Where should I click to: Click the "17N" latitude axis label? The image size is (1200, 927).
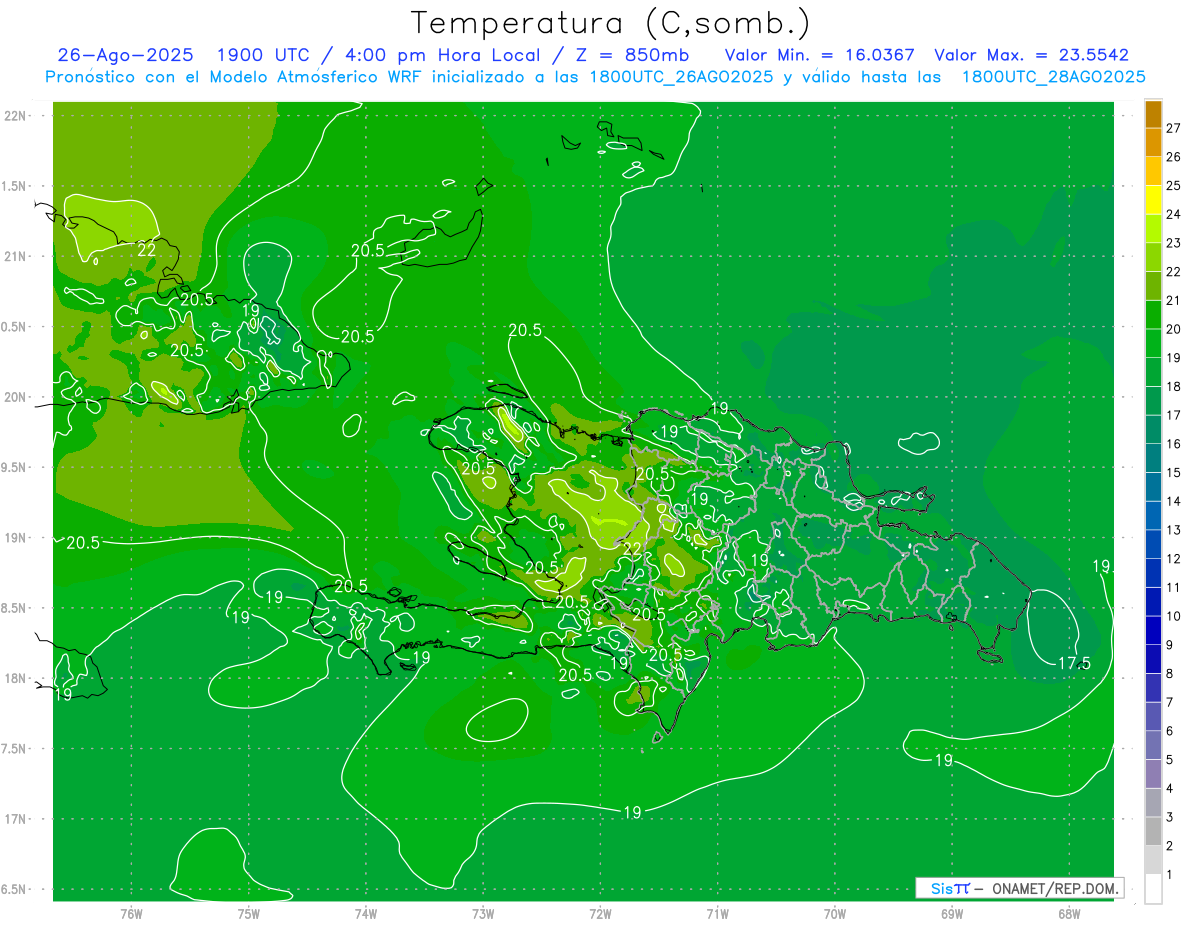[x=15, y=820]
